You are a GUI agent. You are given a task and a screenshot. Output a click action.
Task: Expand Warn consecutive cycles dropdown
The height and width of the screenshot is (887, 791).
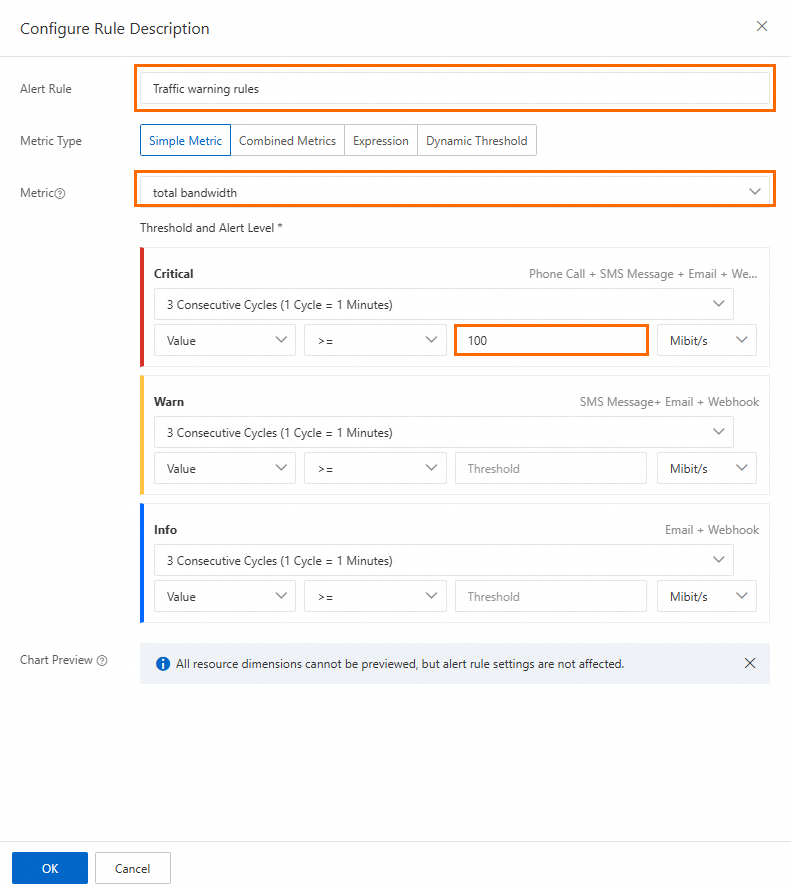point(443,432)
